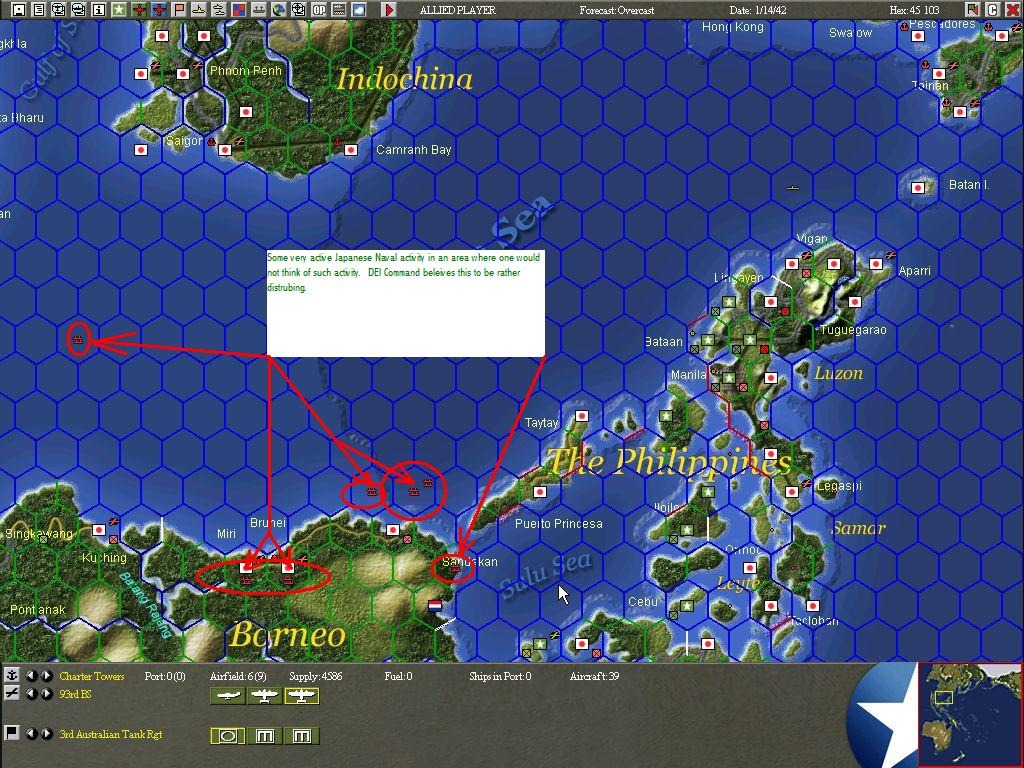Screen dimensions: 1024x768
Task: Click the 'Hex: 45 103' readout
Action: (x=914, y=10)
